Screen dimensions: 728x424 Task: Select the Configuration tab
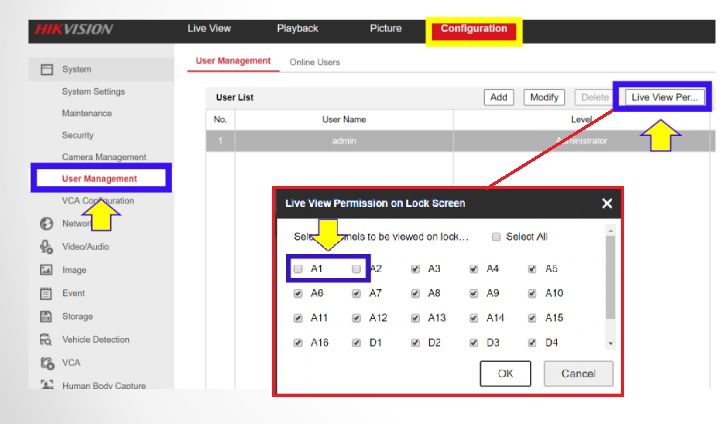point(474,29)
